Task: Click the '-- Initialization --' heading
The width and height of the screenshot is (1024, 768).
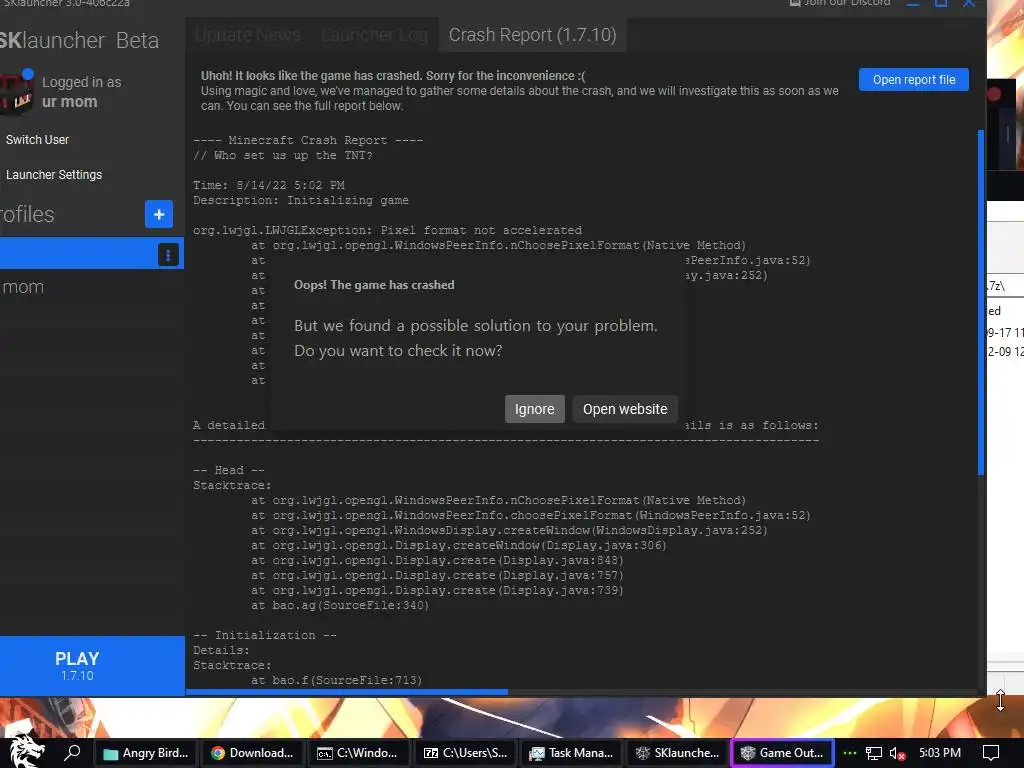Action: tap(264, 635)
